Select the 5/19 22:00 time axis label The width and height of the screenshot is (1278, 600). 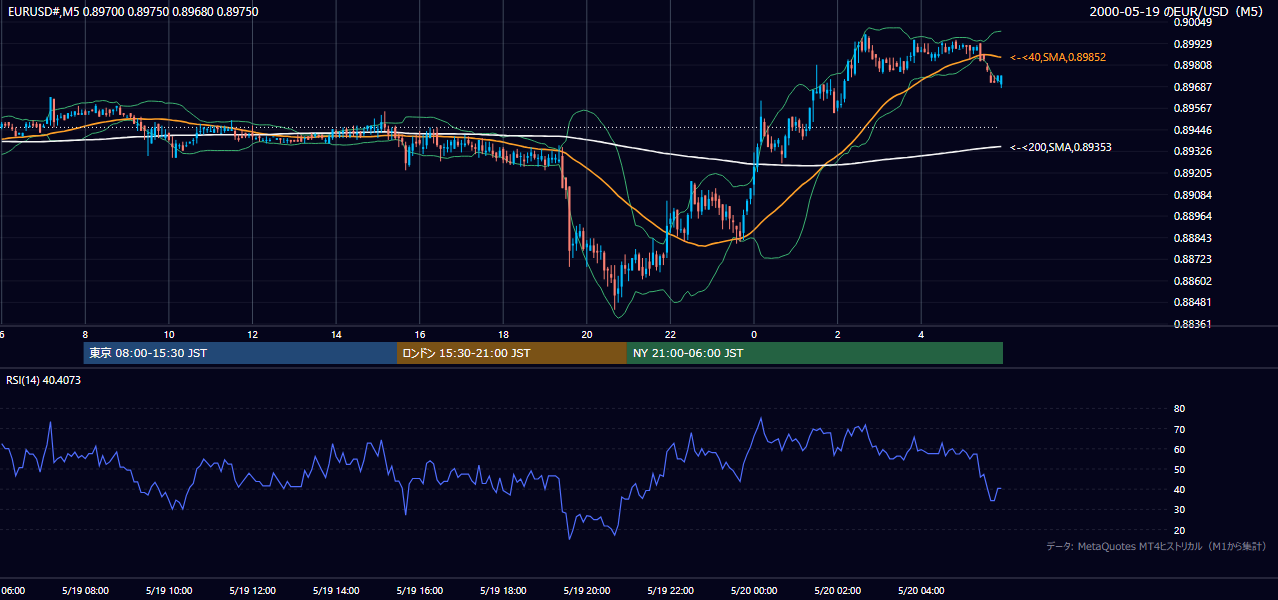(670, 591)
